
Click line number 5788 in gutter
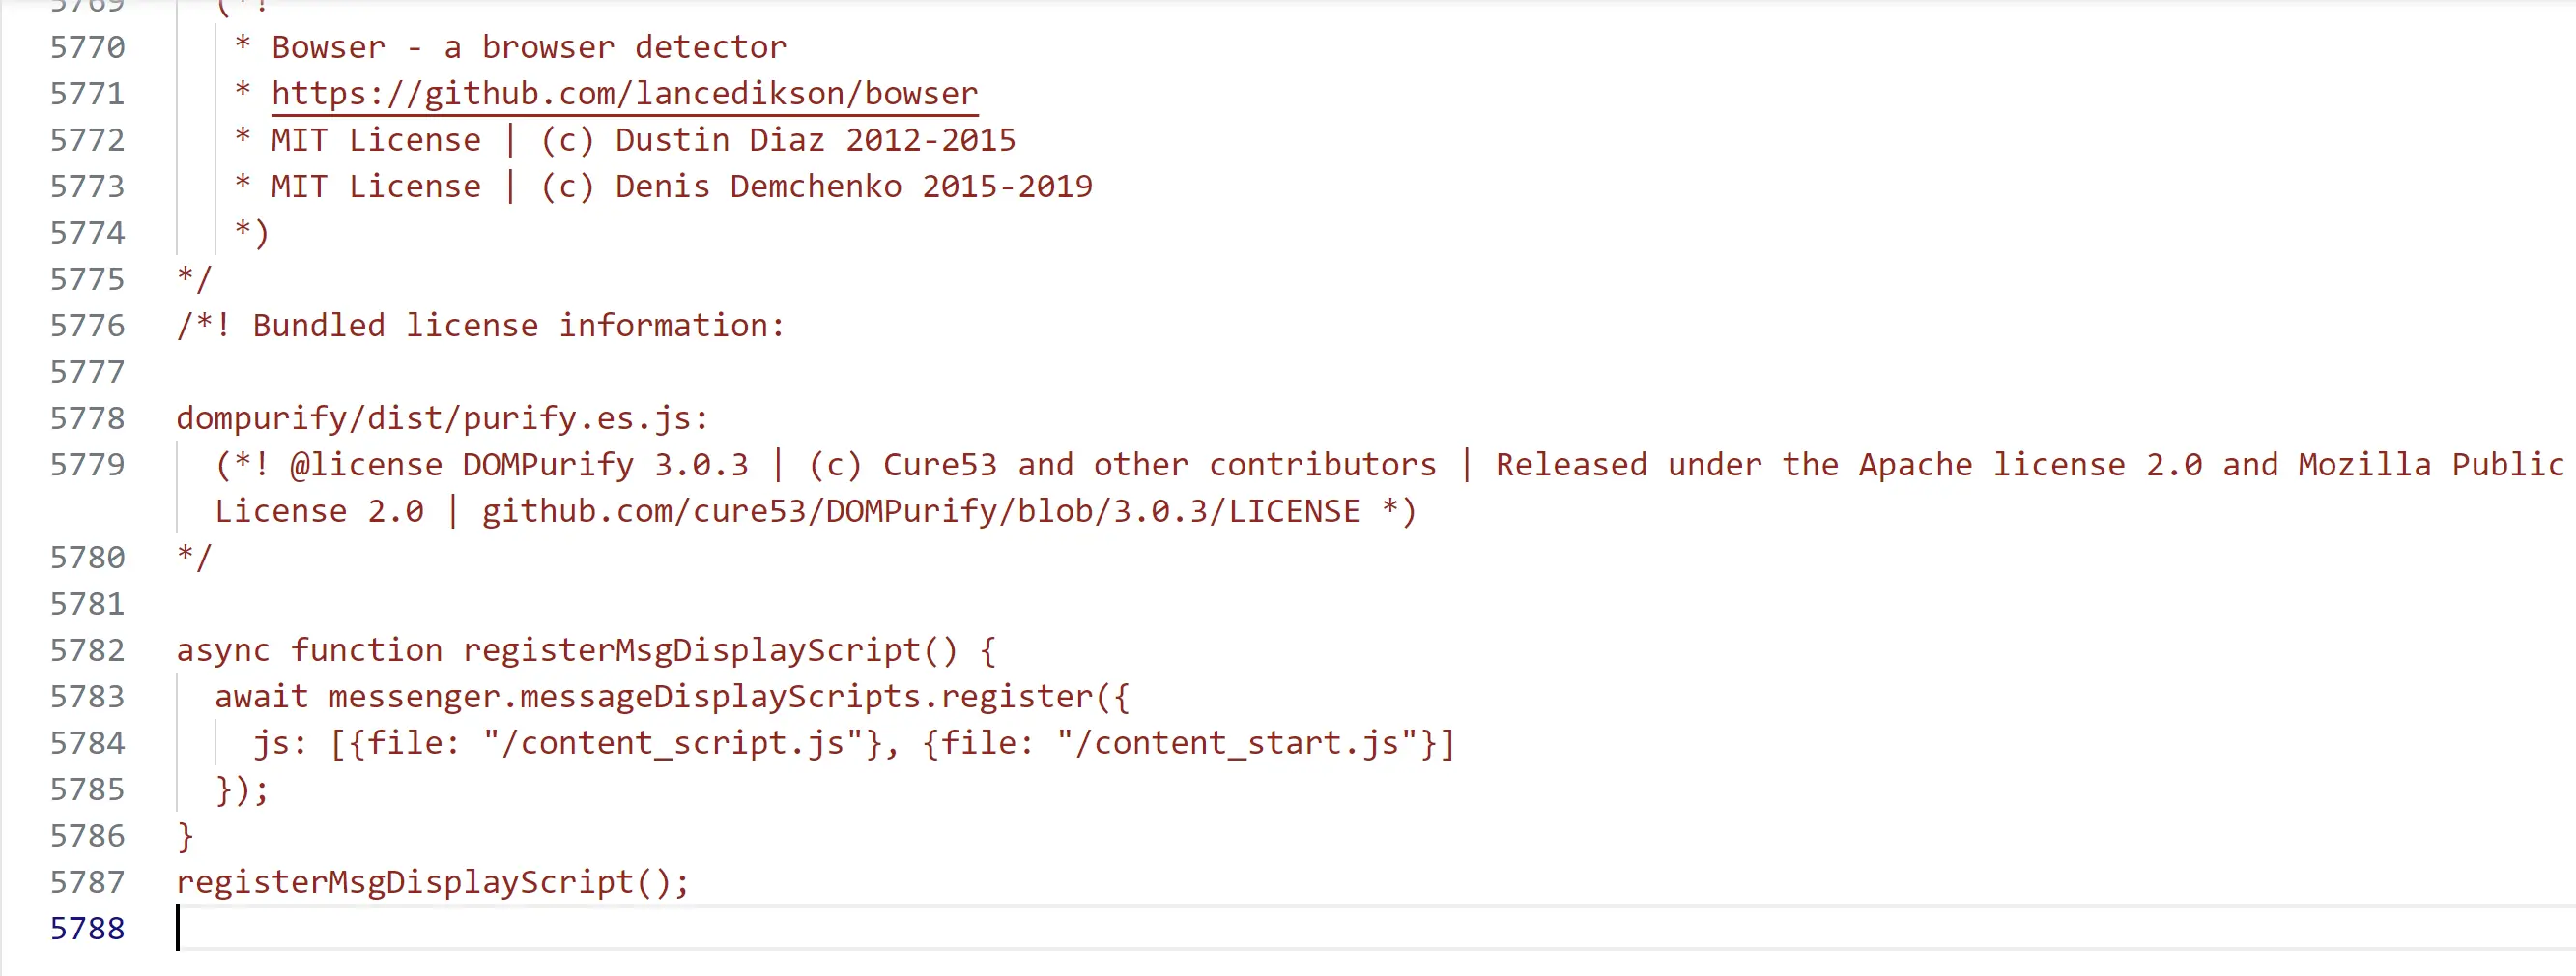tap(88, 929)
